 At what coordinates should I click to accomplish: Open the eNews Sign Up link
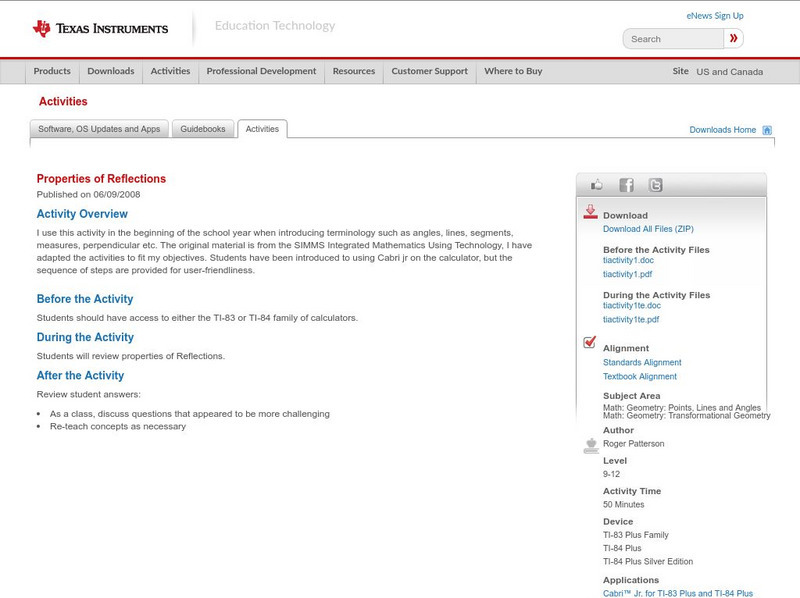pos(715,16)
